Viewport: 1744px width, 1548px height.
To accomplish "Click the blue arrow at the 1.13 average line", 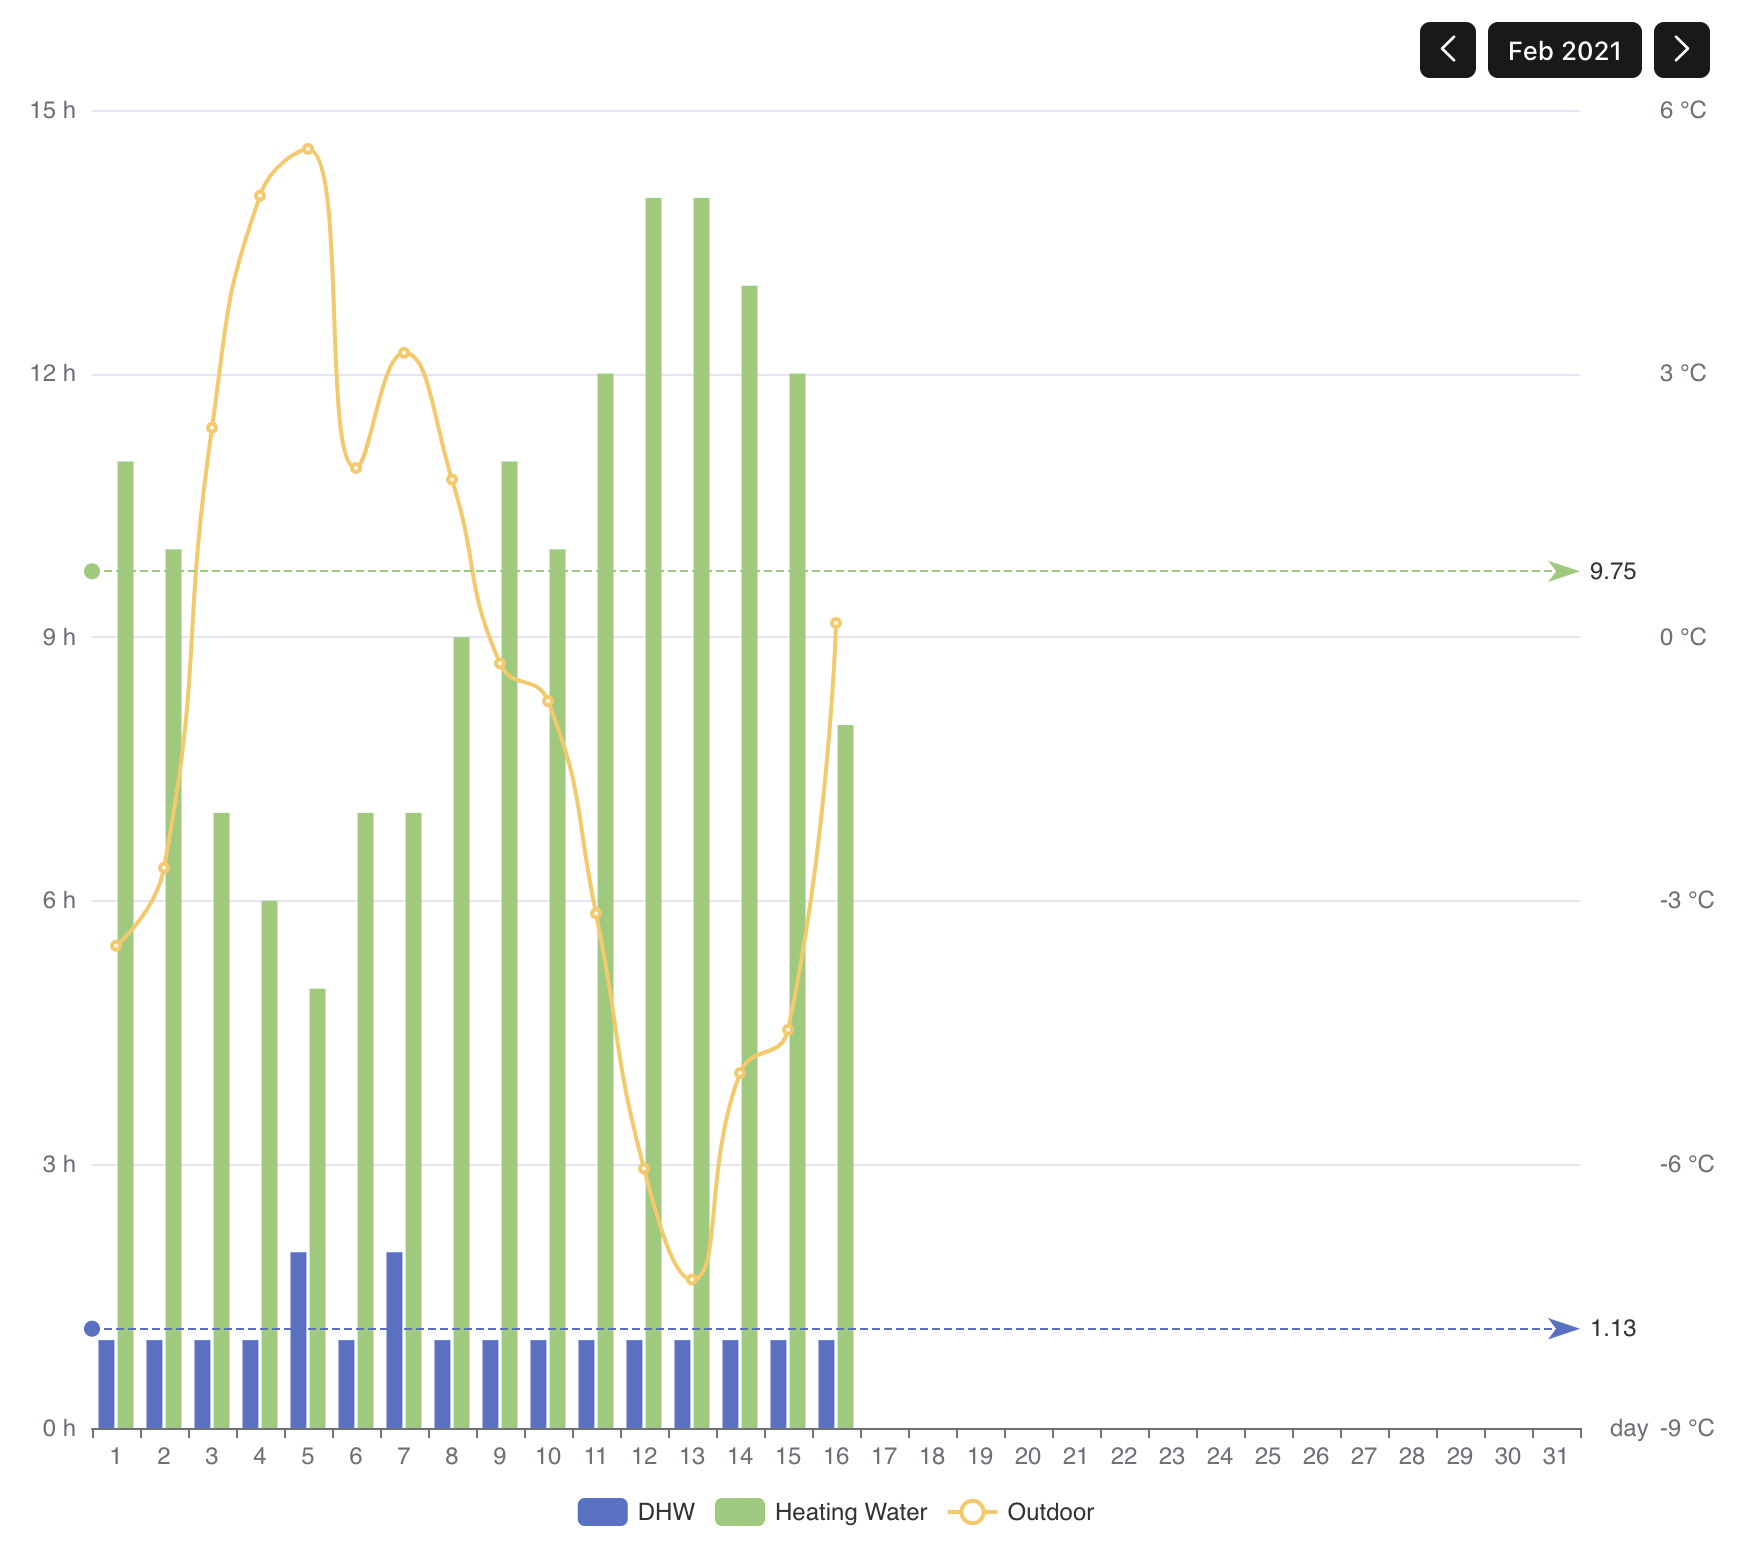I will click(1564, 1327).
